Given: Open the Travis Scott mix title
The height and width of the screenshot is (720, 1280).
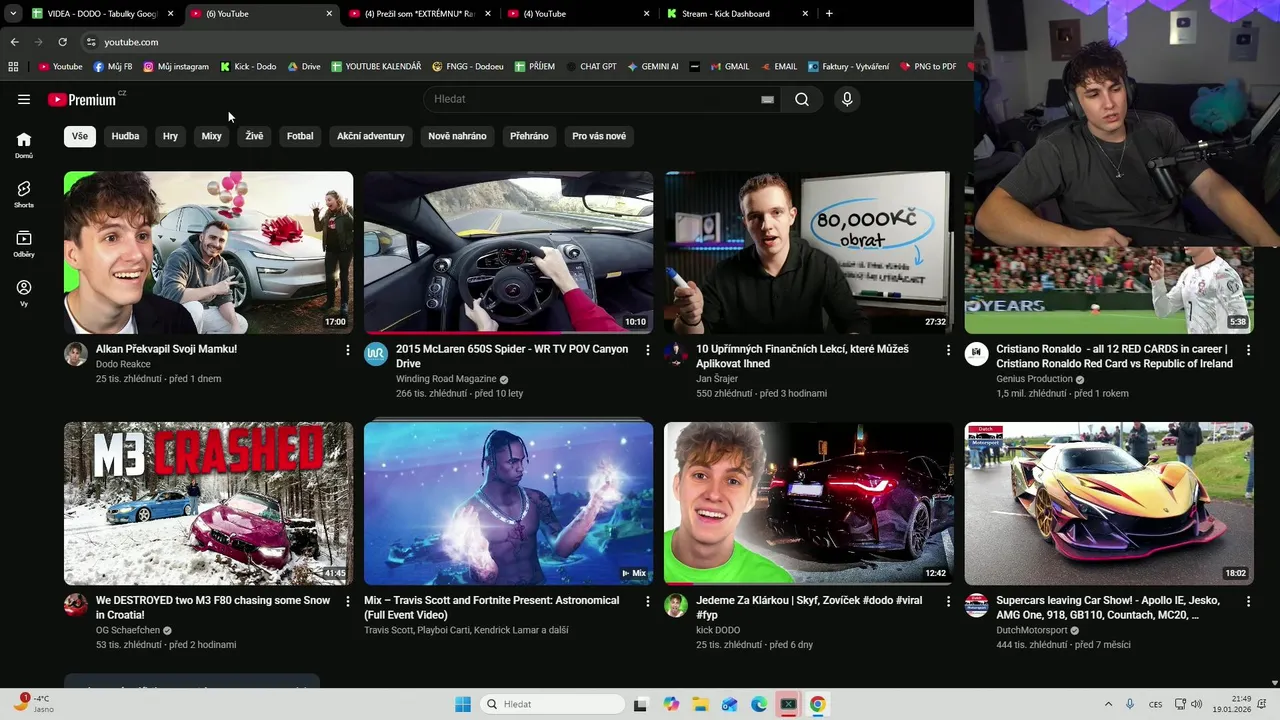Looking at the screenshot, I should (x=492, y=607).
